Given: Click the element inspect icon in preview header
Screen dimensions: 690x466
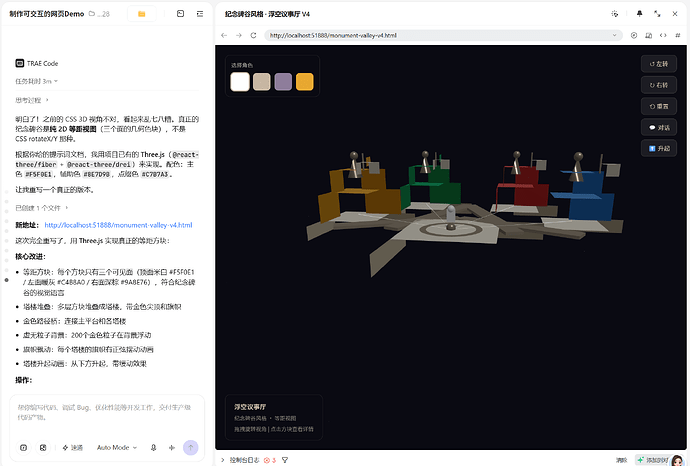Looking at the screenshot, I should [x=615, y=14].
